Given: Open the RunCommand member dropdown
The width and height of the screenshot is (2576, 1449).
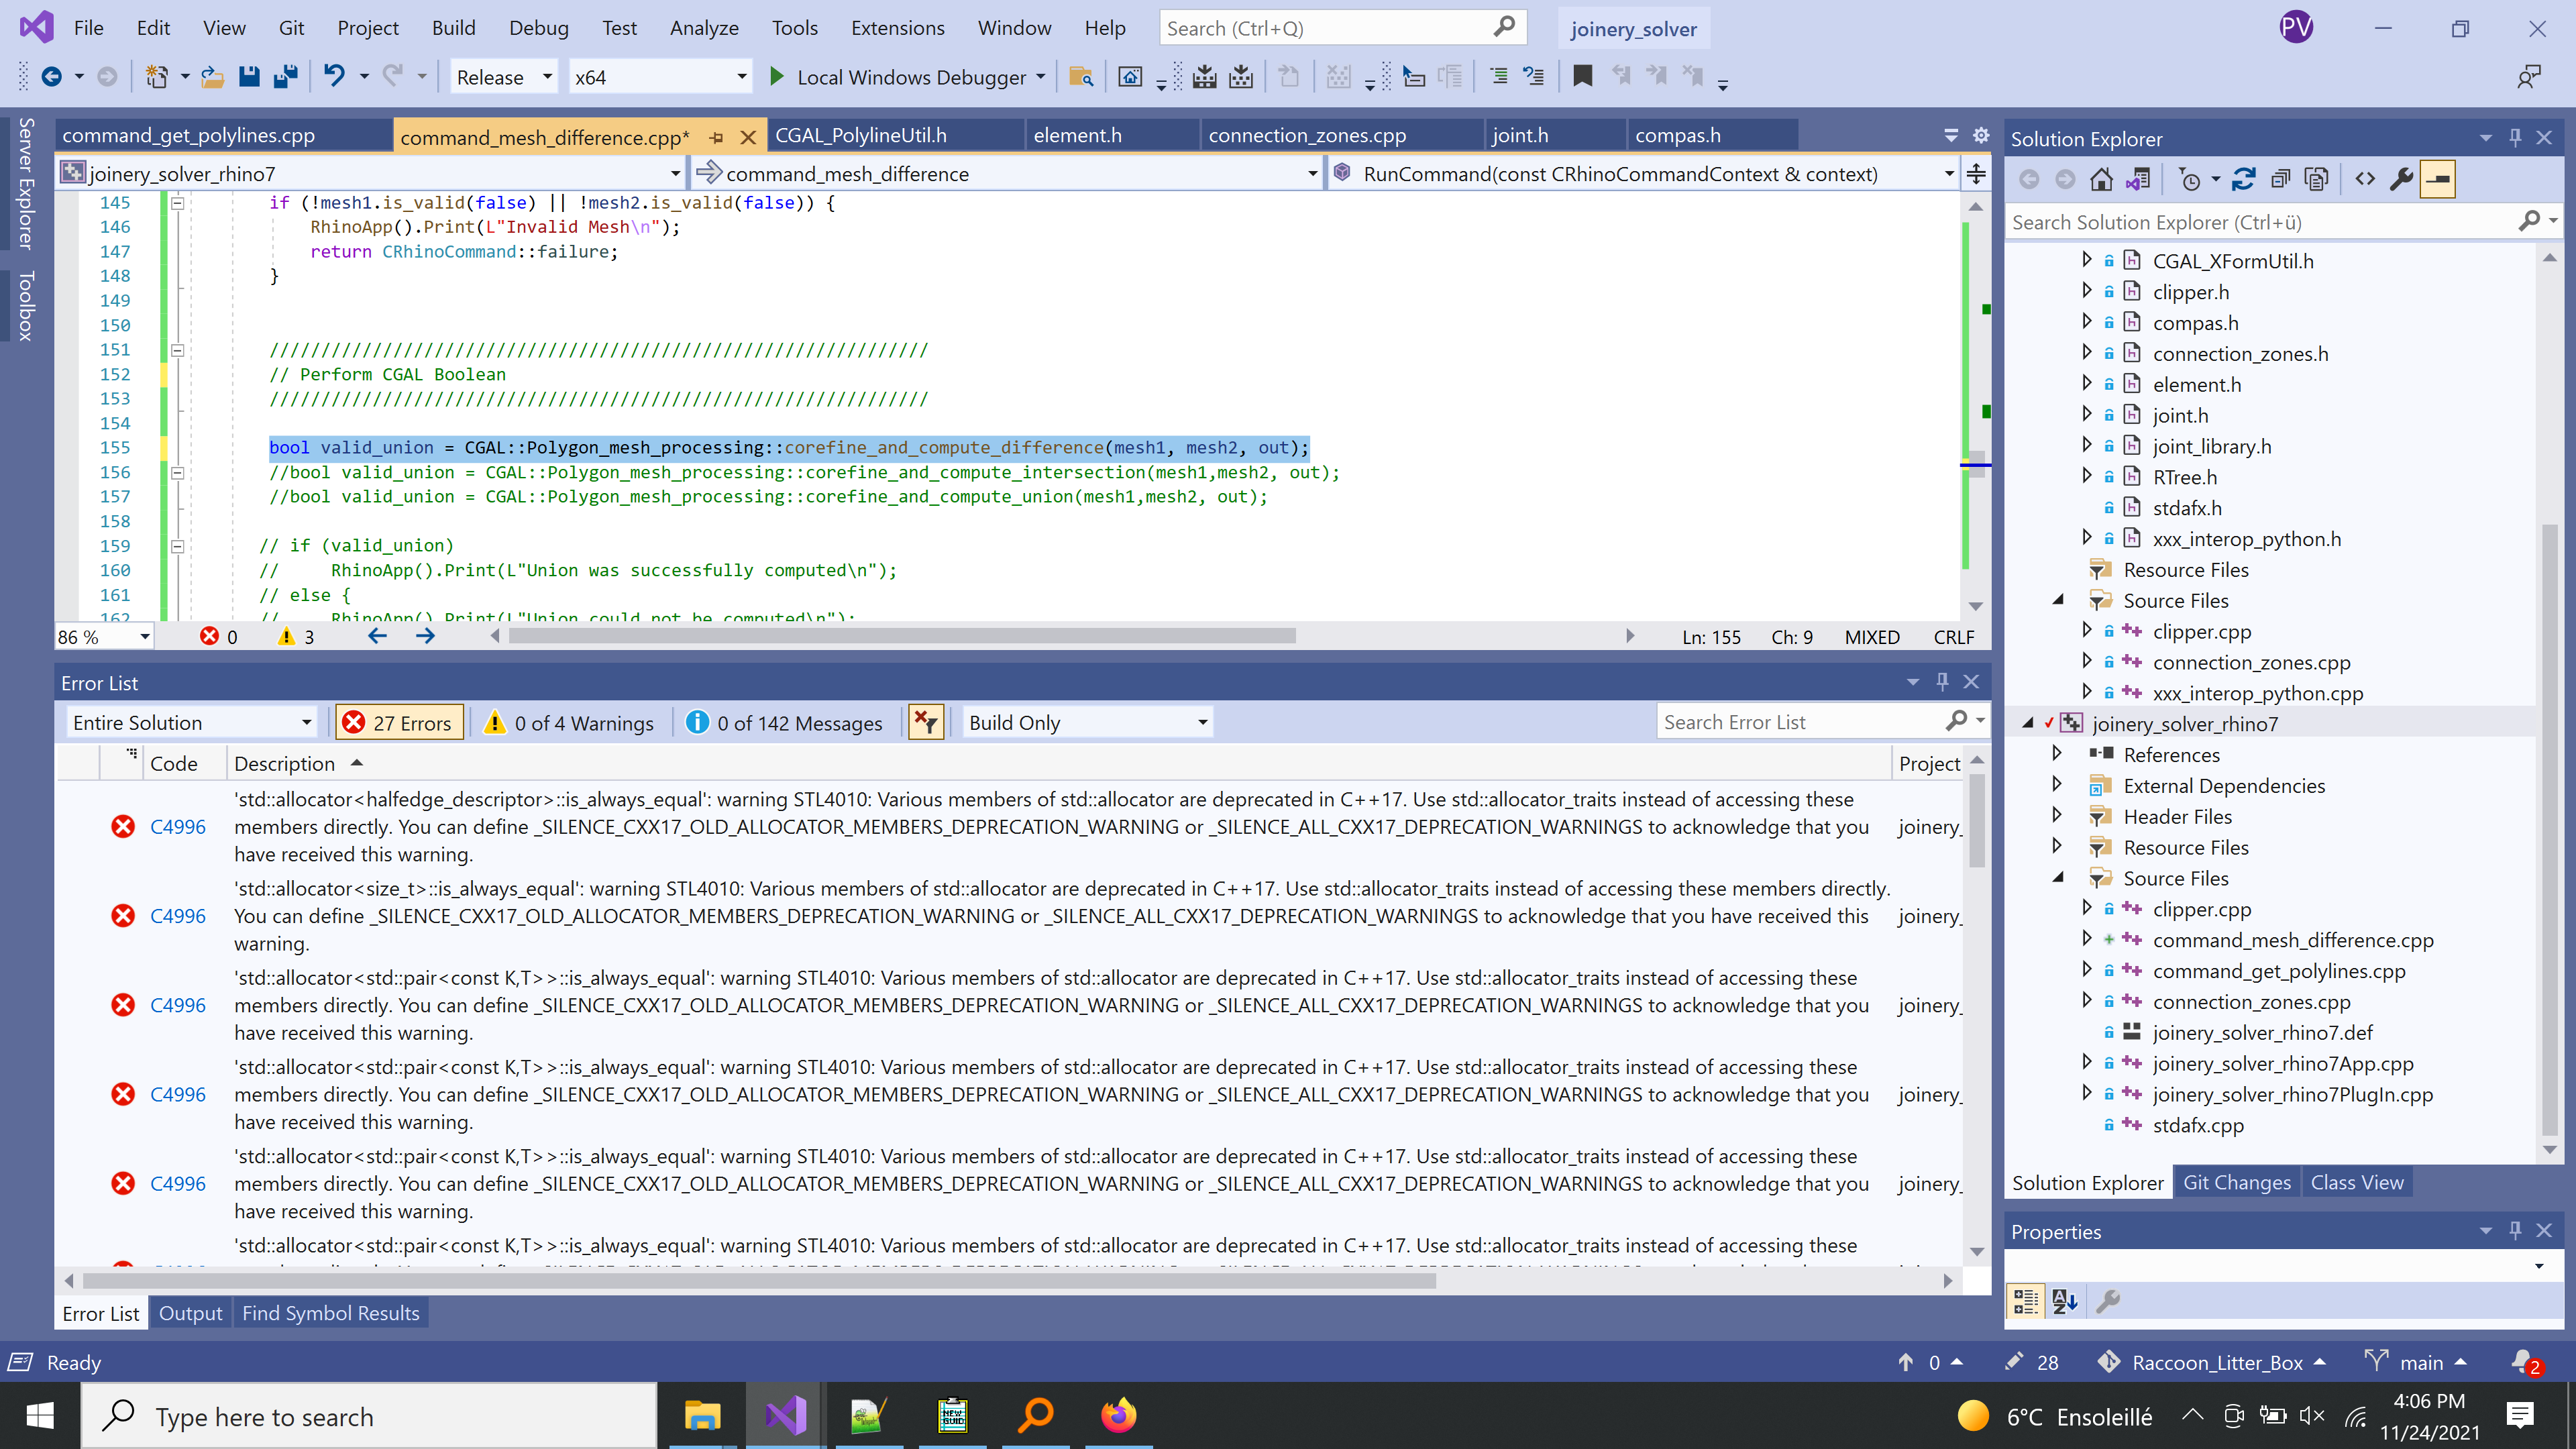Looking at the screenshot, I should coord(1643,174).
